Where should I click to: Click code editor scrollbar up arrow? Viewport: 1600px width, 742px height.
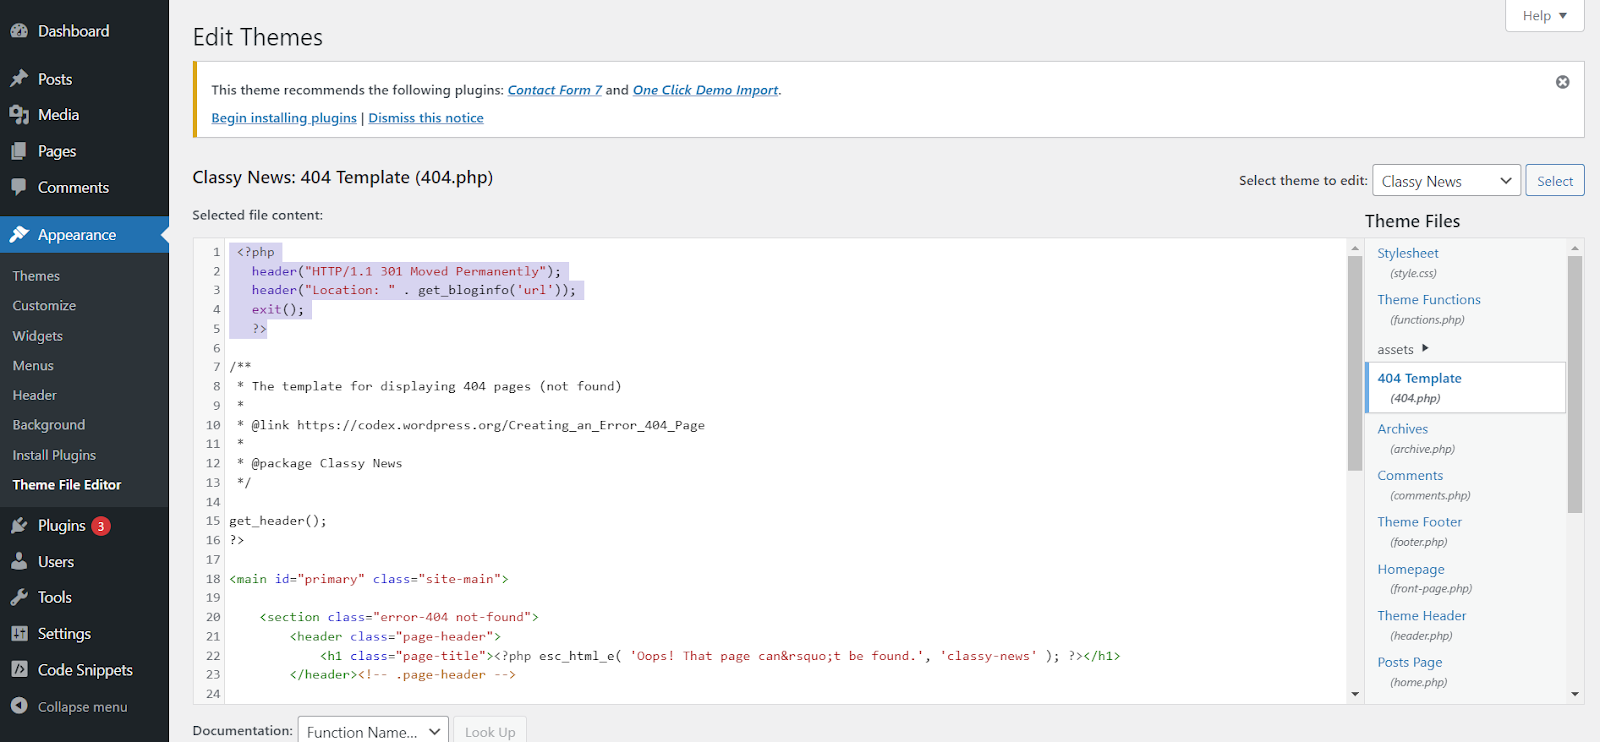click(x=1355, y=248)
